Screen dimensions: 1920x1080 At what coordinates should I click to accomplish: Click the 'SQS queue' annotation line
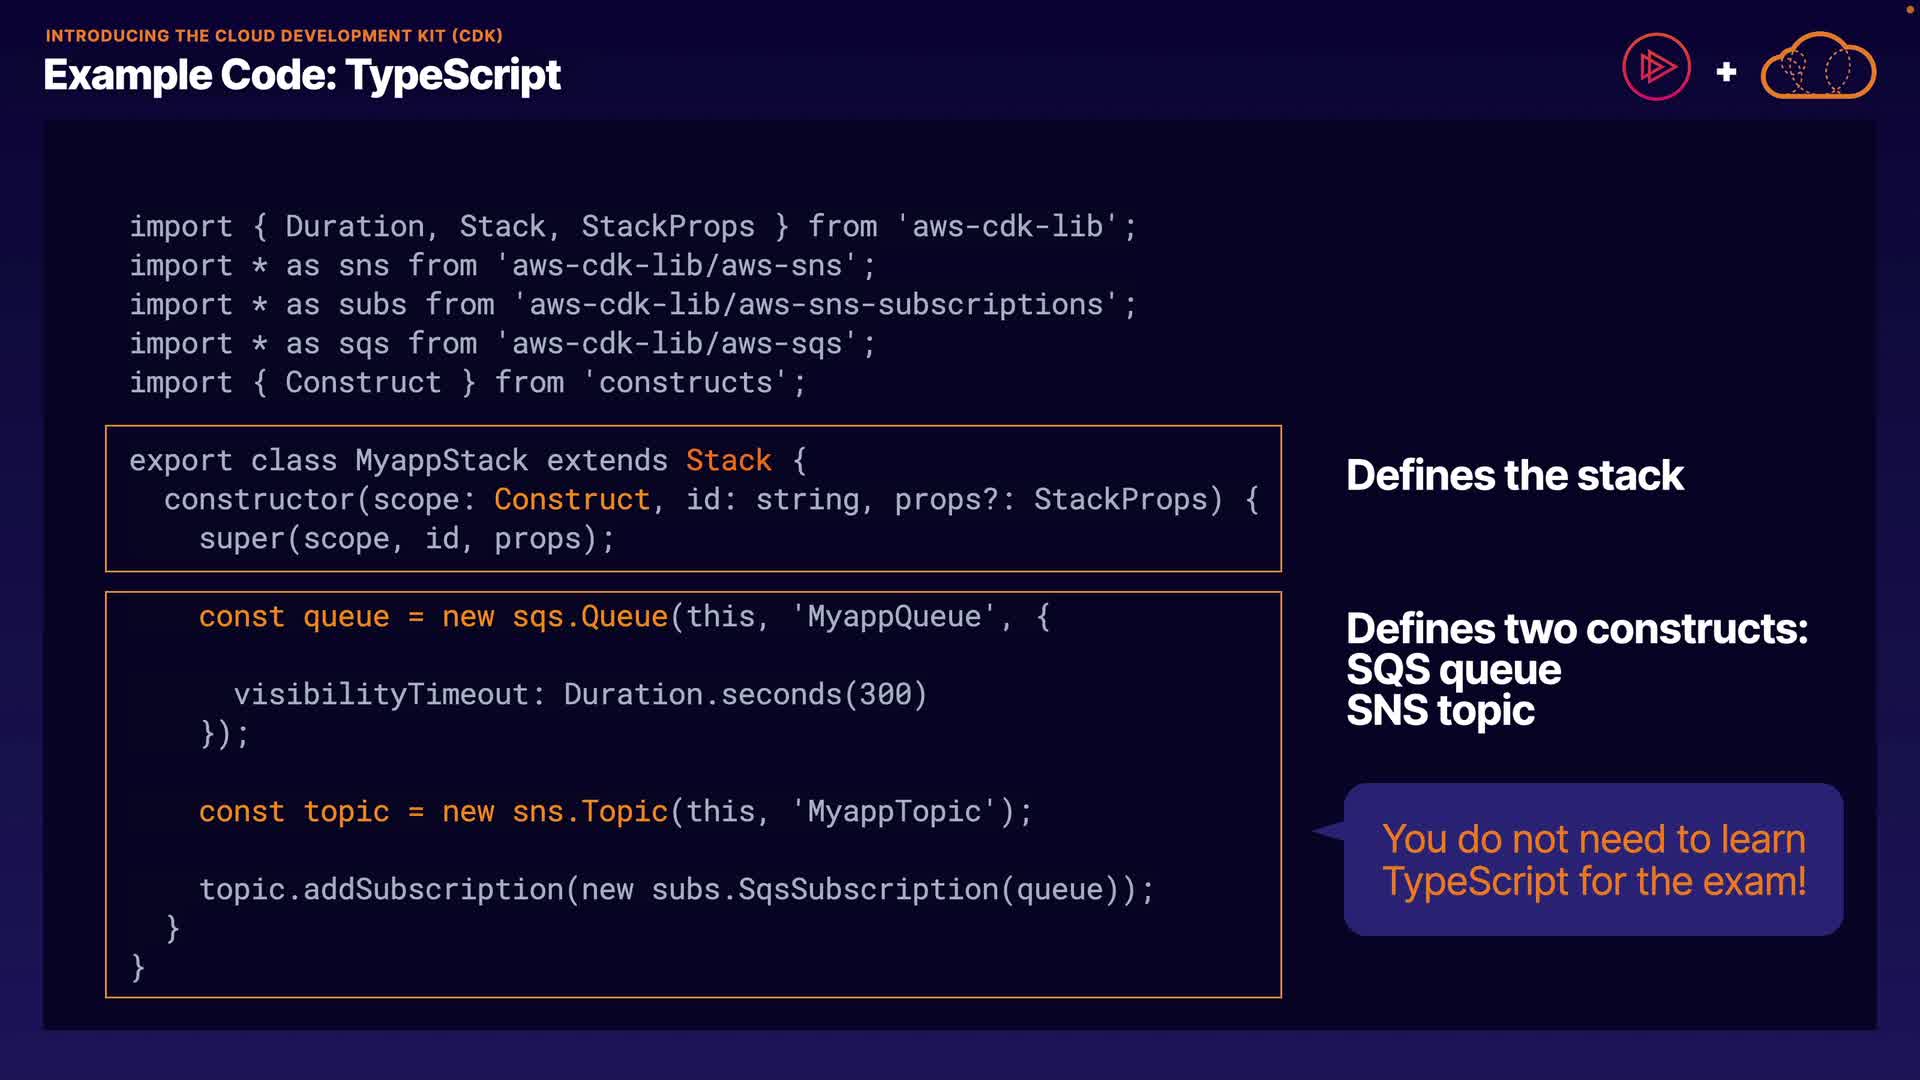pos(1452,670)
